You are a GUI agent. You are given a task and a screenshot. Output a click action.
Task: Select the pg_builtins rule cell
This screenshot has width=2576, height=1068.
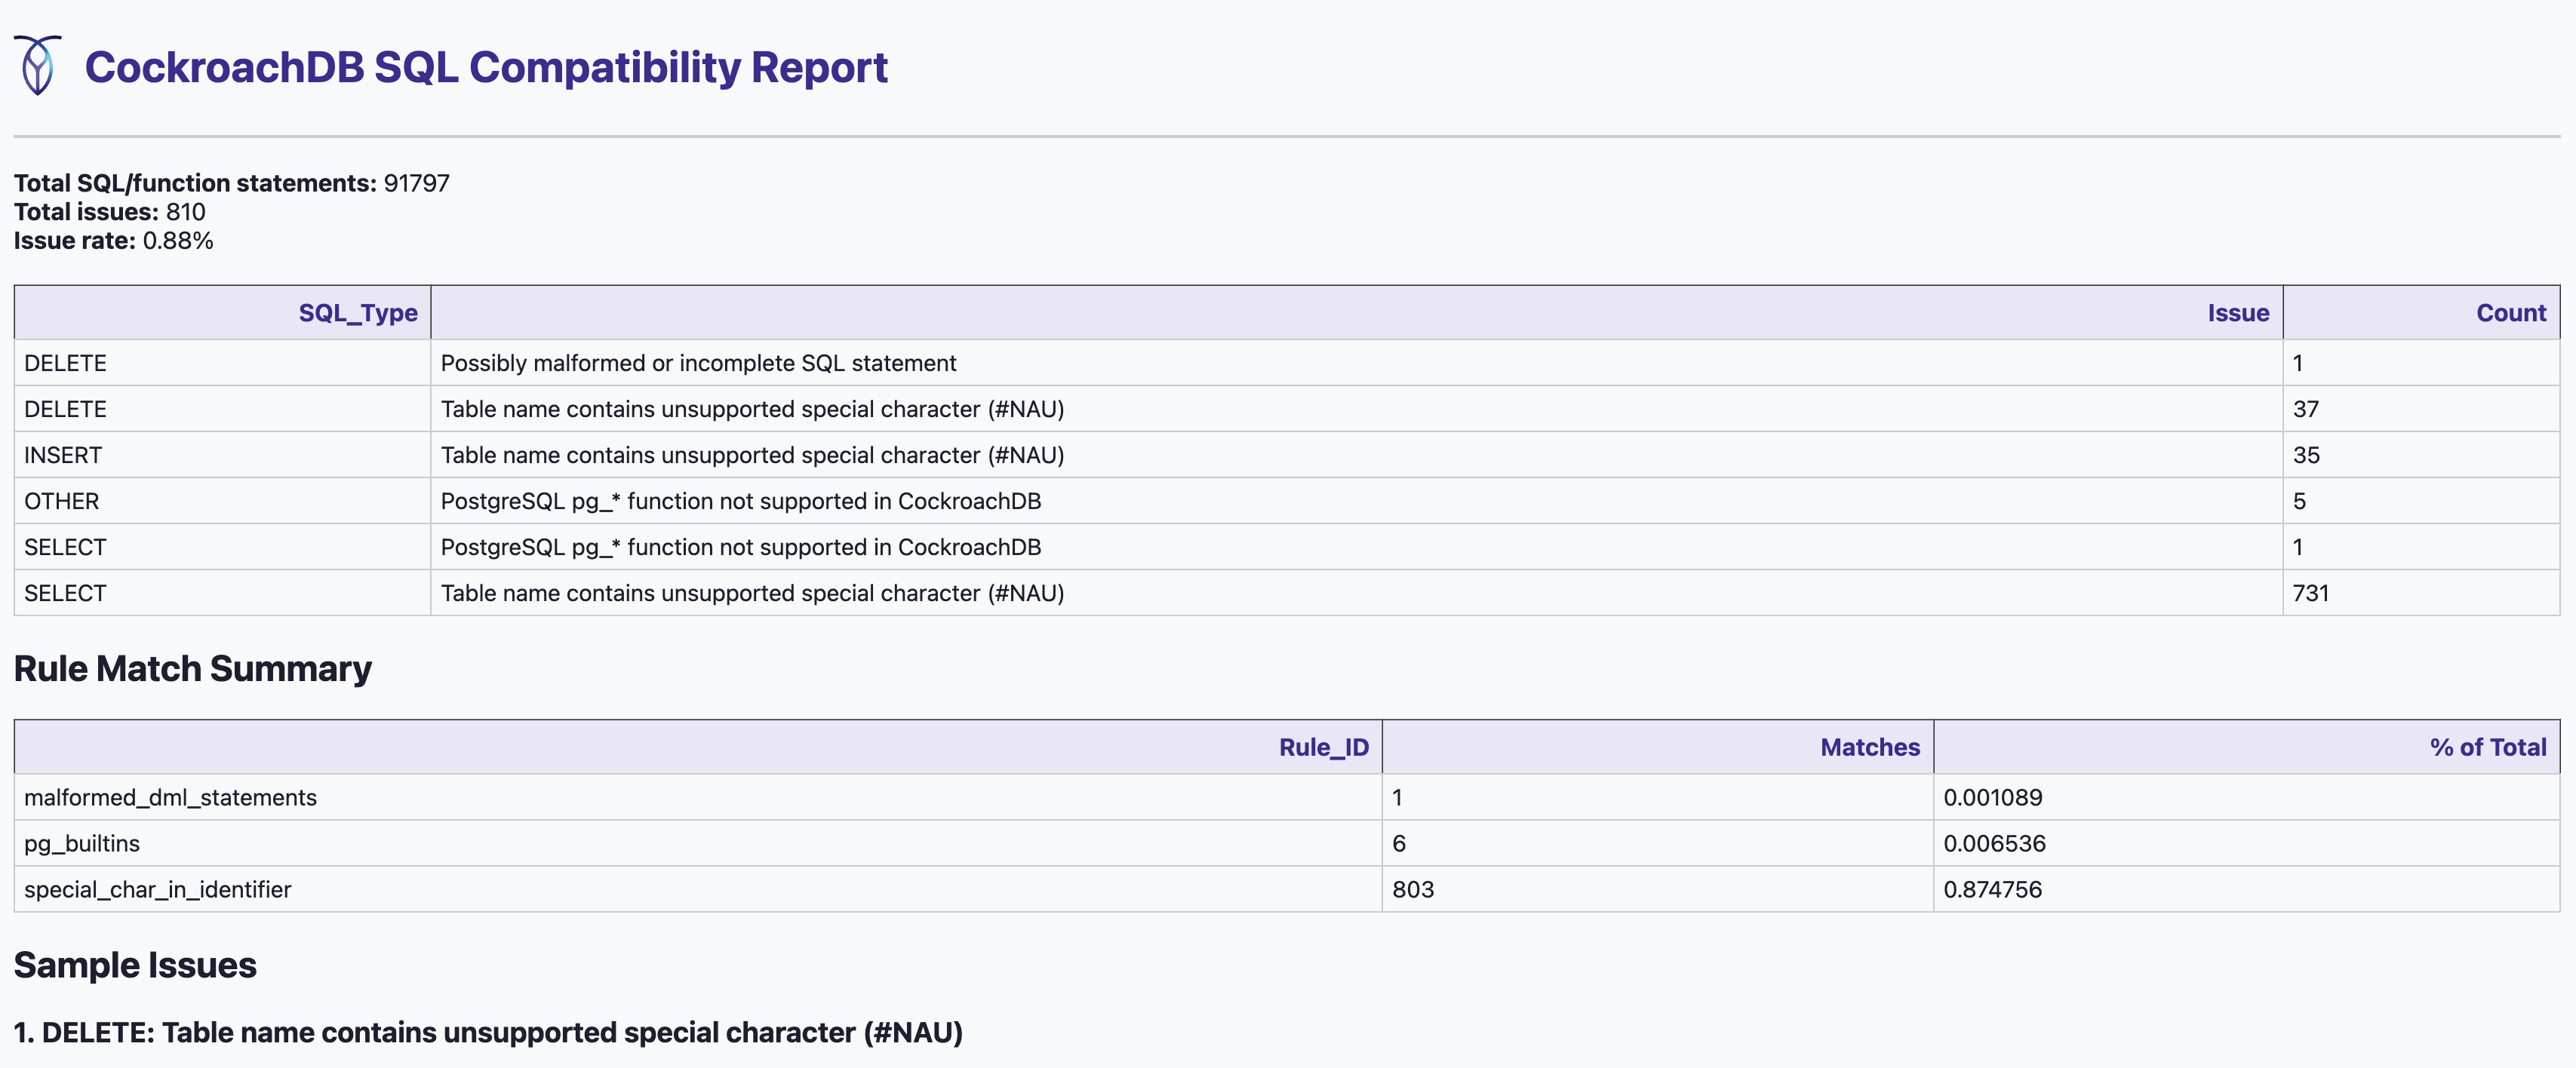(x=82, y=843)
